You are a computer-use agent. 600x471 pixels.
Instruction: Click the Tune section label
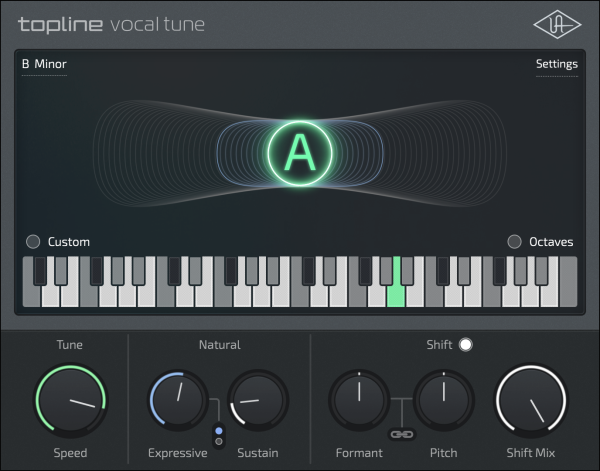click(x=70, y=344)
